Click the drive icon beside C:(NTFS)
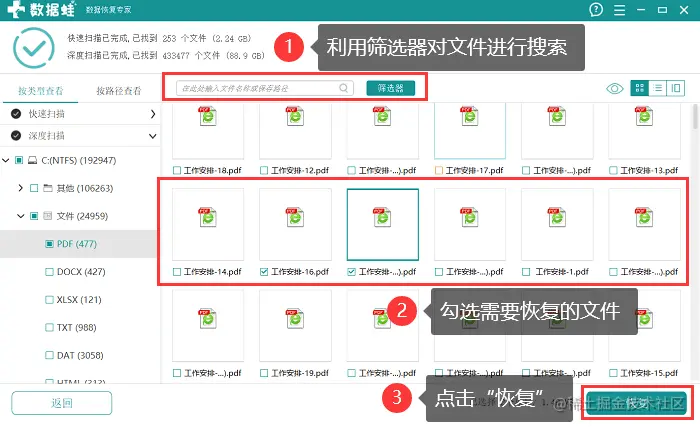Image resolution: width=700 pixels, height=427 pixels. coord(33,160)
